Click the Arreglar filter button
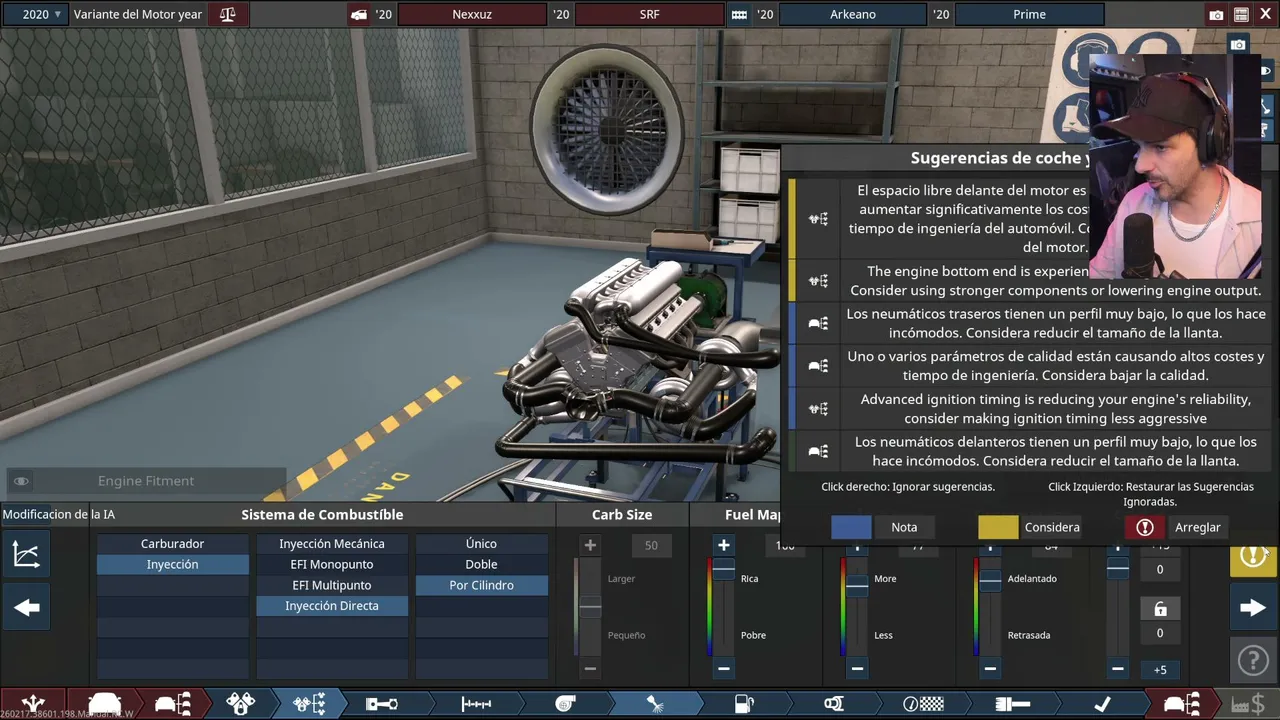The image size is (1280, 720). click(x=1197, y=527)
